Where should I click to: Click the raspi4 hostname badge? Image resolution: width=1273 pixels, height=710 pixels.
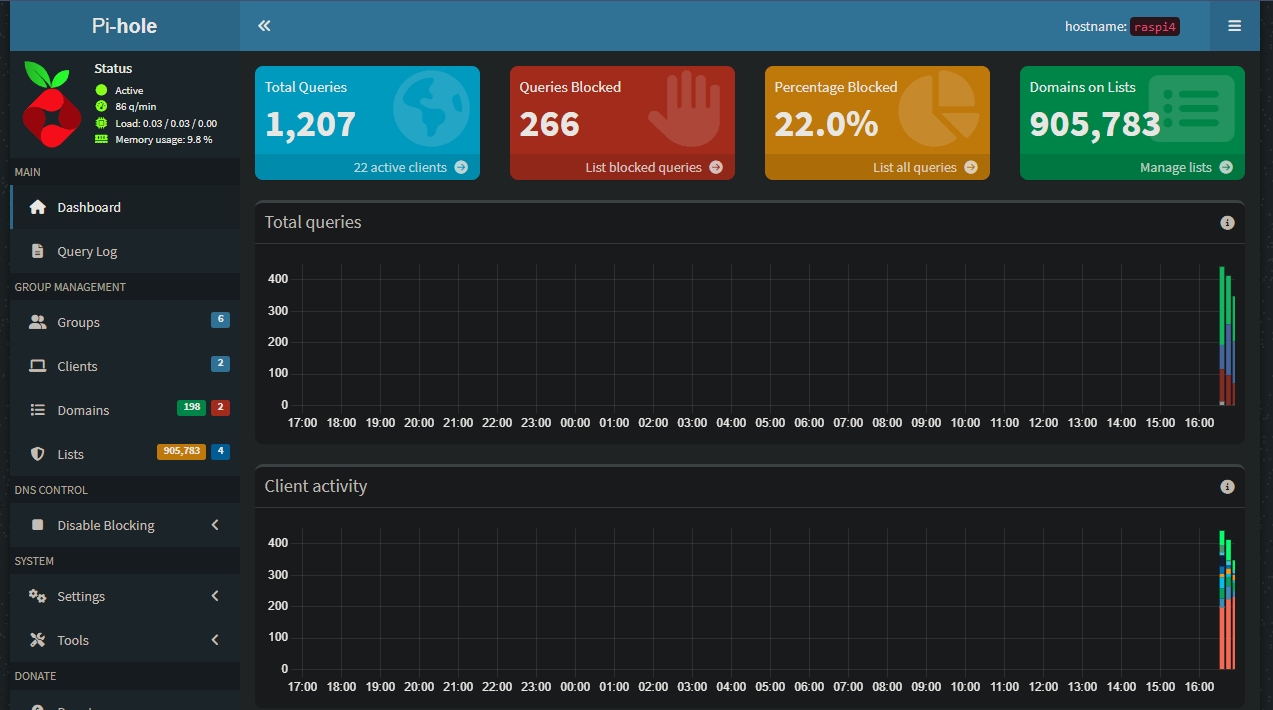pos(1155,26)
